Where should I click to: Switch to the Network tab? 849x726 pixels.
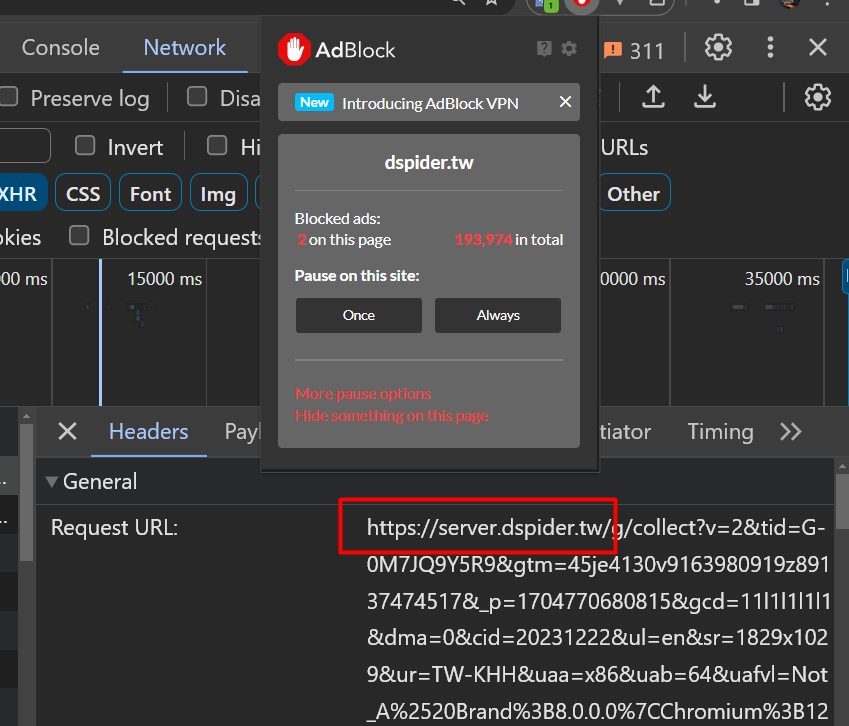185,48
